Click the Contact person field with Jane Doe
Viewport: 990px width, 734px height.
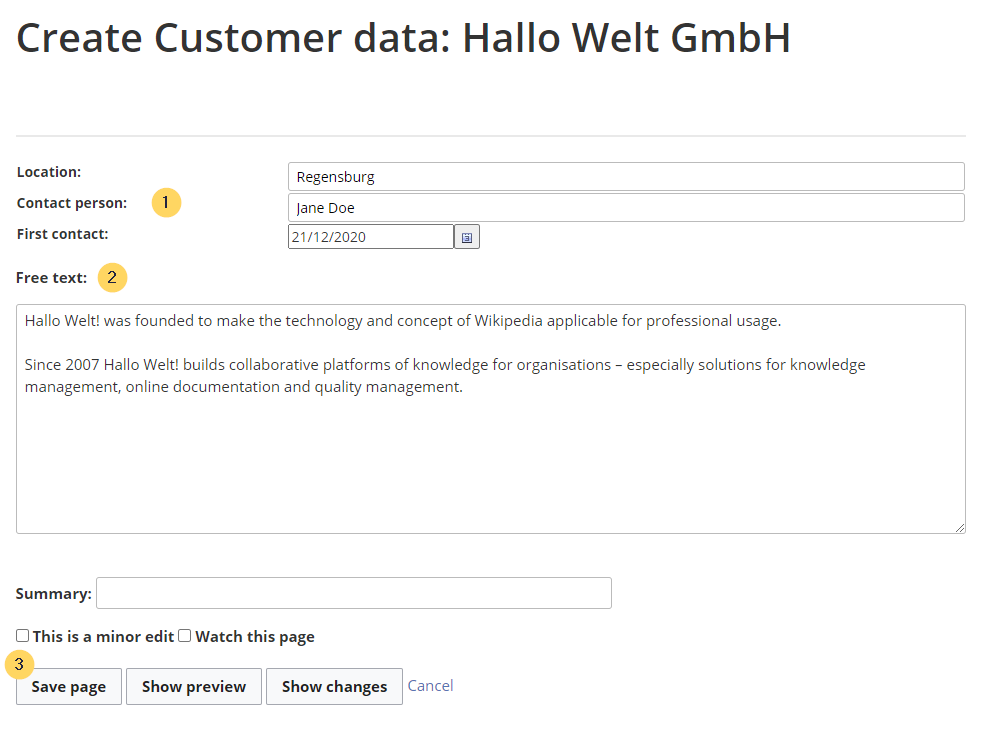(626, 208)
